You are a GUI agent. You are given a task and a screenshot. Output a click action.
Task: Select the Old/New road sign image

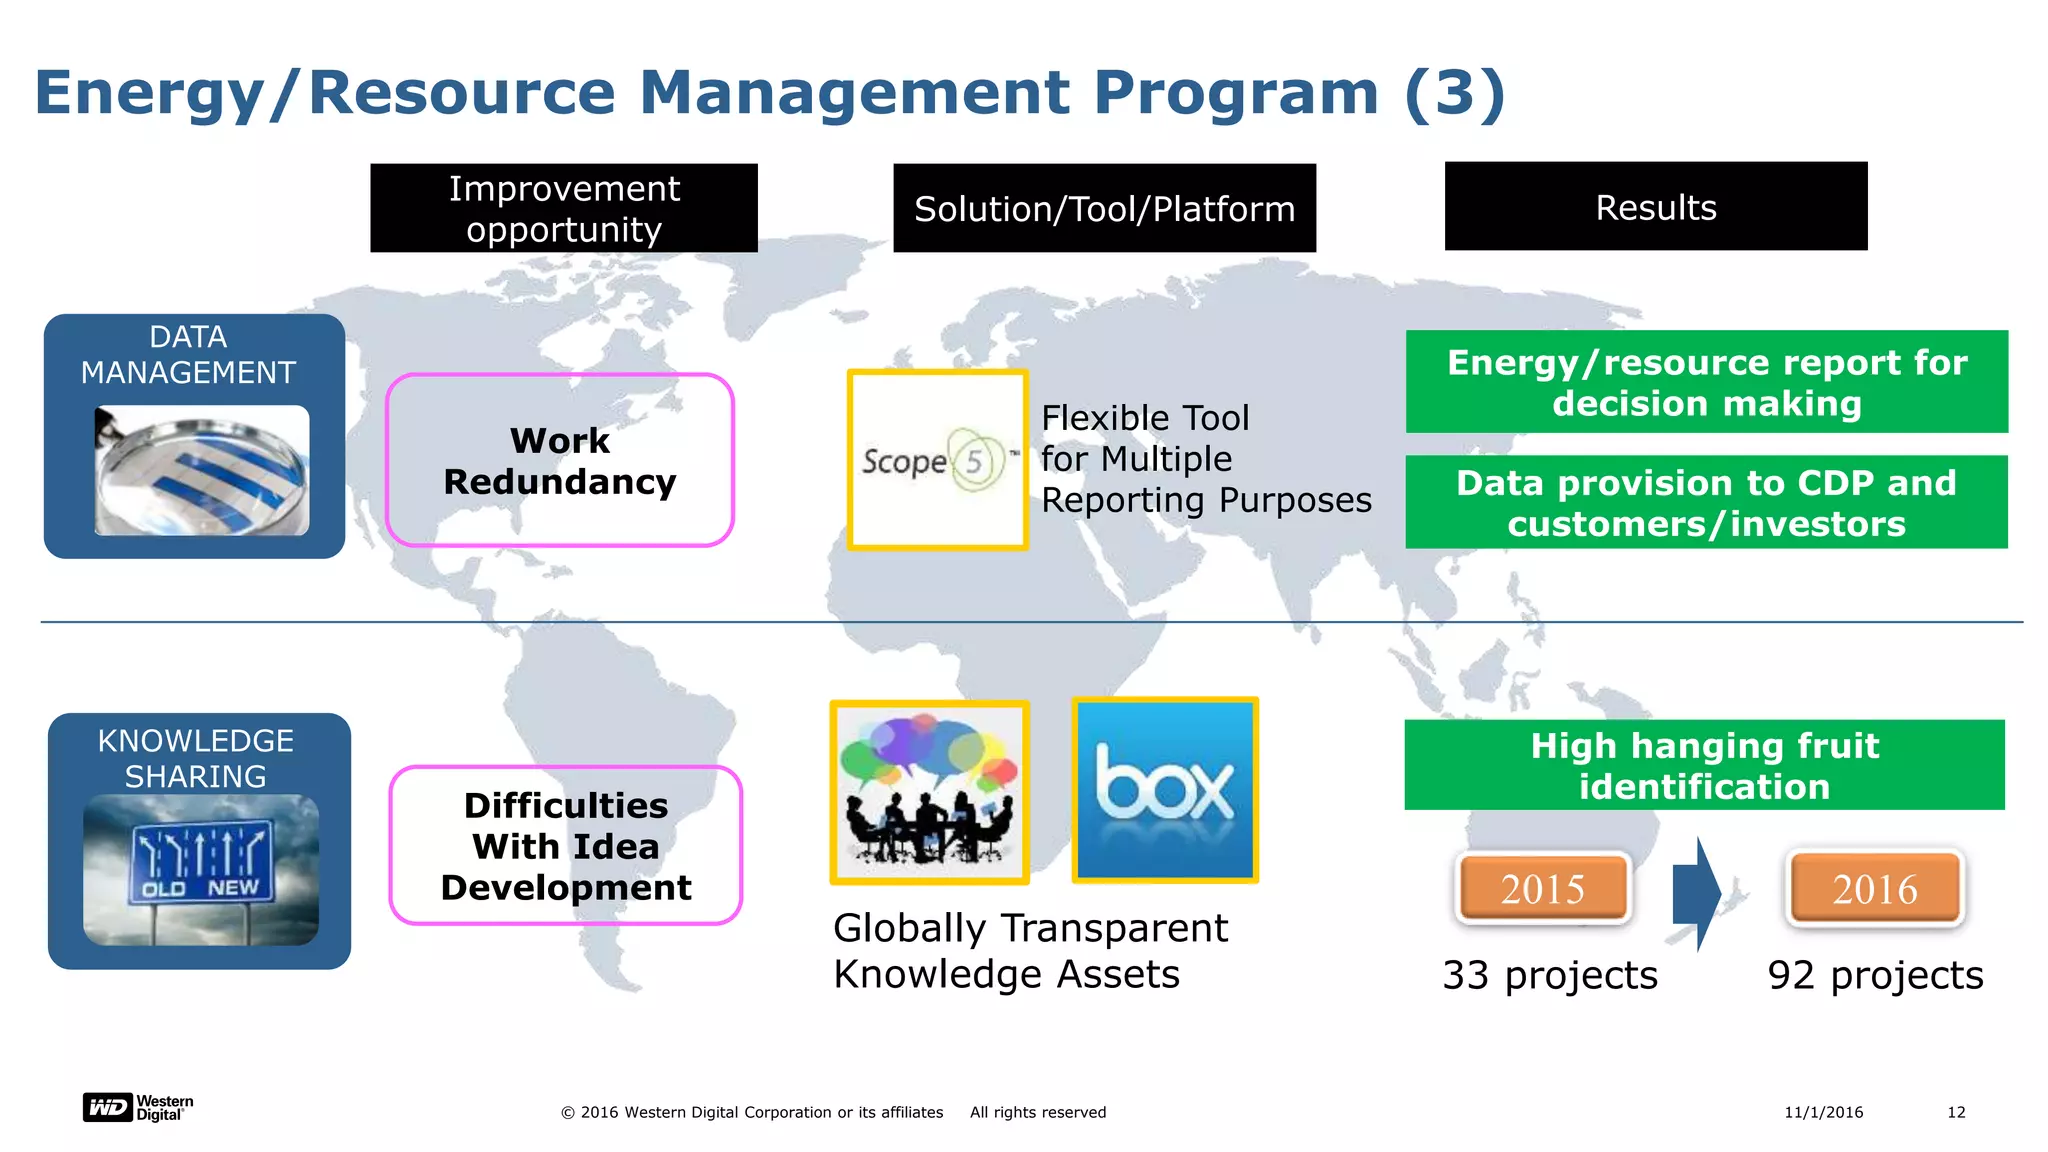click(x=201, y=870)
